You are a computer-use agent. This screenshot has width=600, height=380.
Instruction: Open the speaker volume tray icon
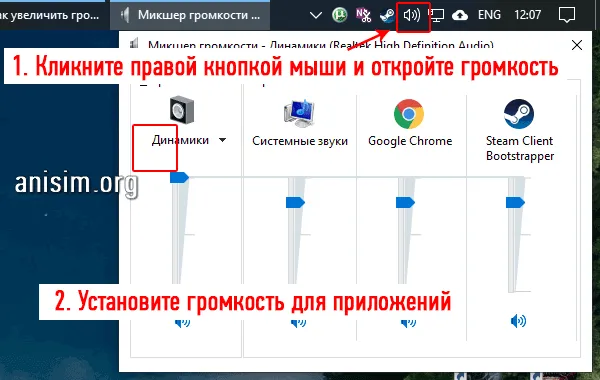[412, 15]
